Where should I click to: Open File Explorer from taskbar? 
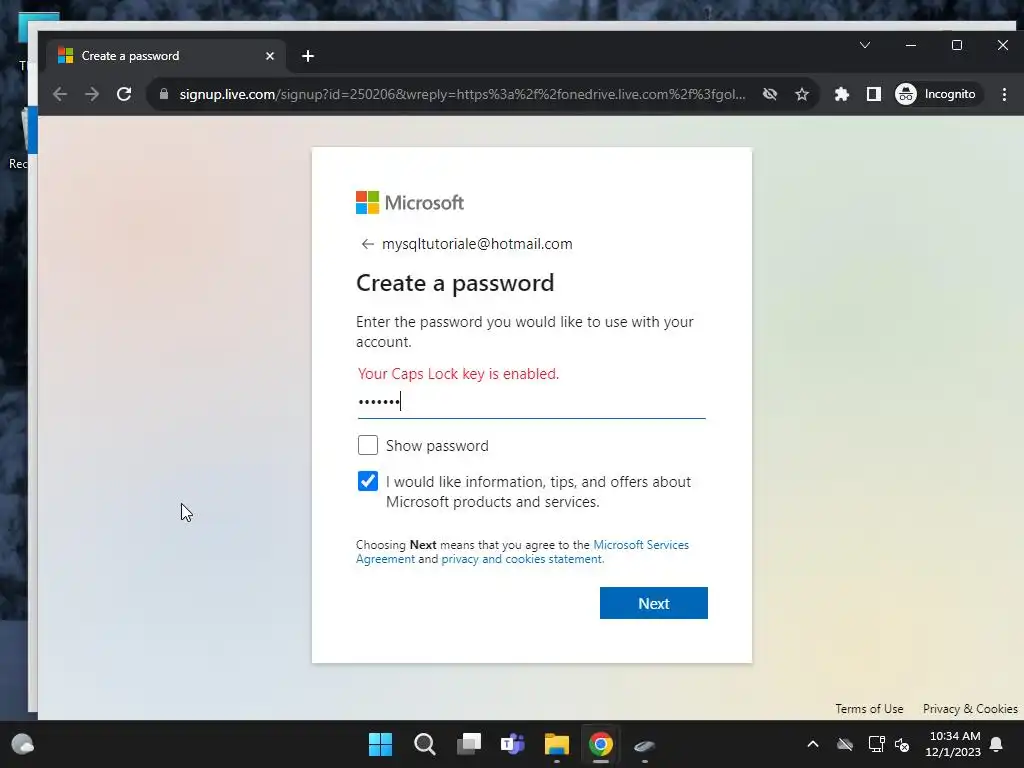click(x=557, y=744)
